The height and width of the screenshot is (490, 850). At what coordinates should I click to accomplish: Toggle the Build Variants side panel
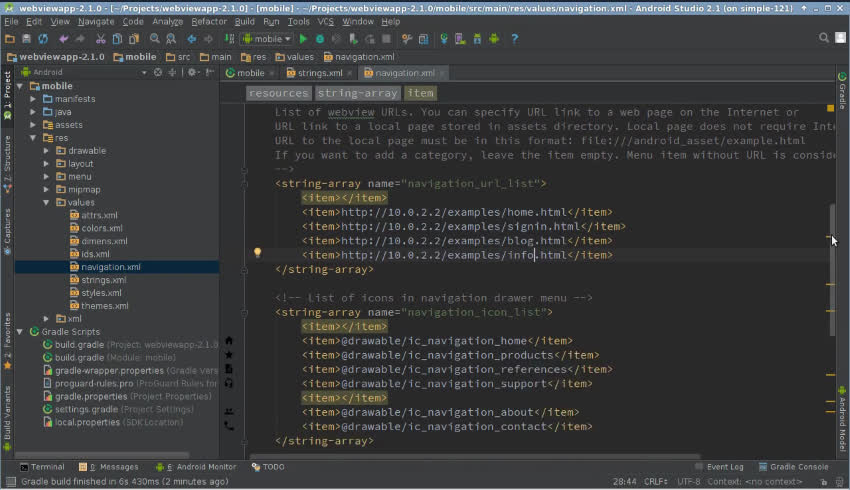click(x=7, y=413)
